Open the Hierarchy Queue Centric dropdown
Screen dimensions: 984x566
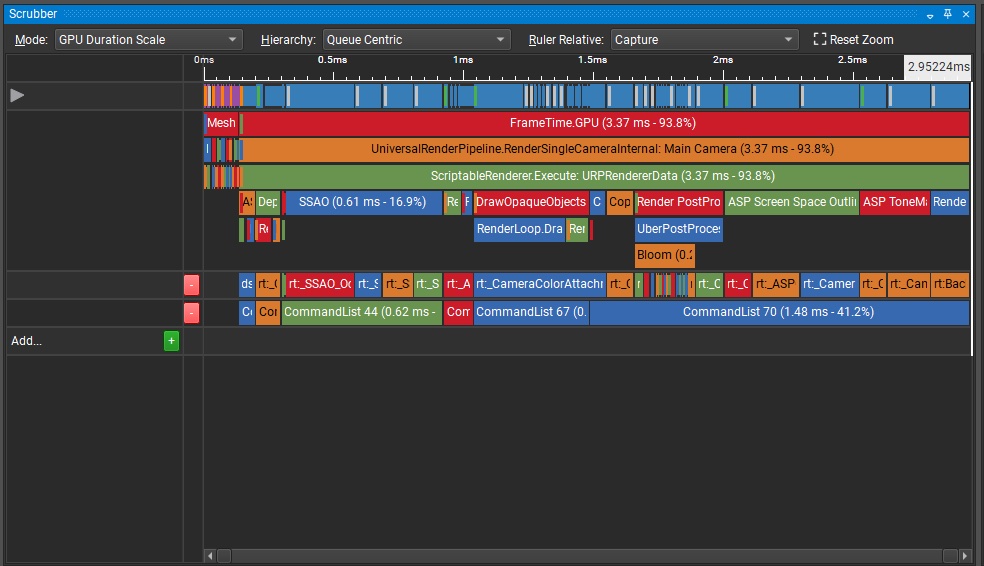coord(416,39)
